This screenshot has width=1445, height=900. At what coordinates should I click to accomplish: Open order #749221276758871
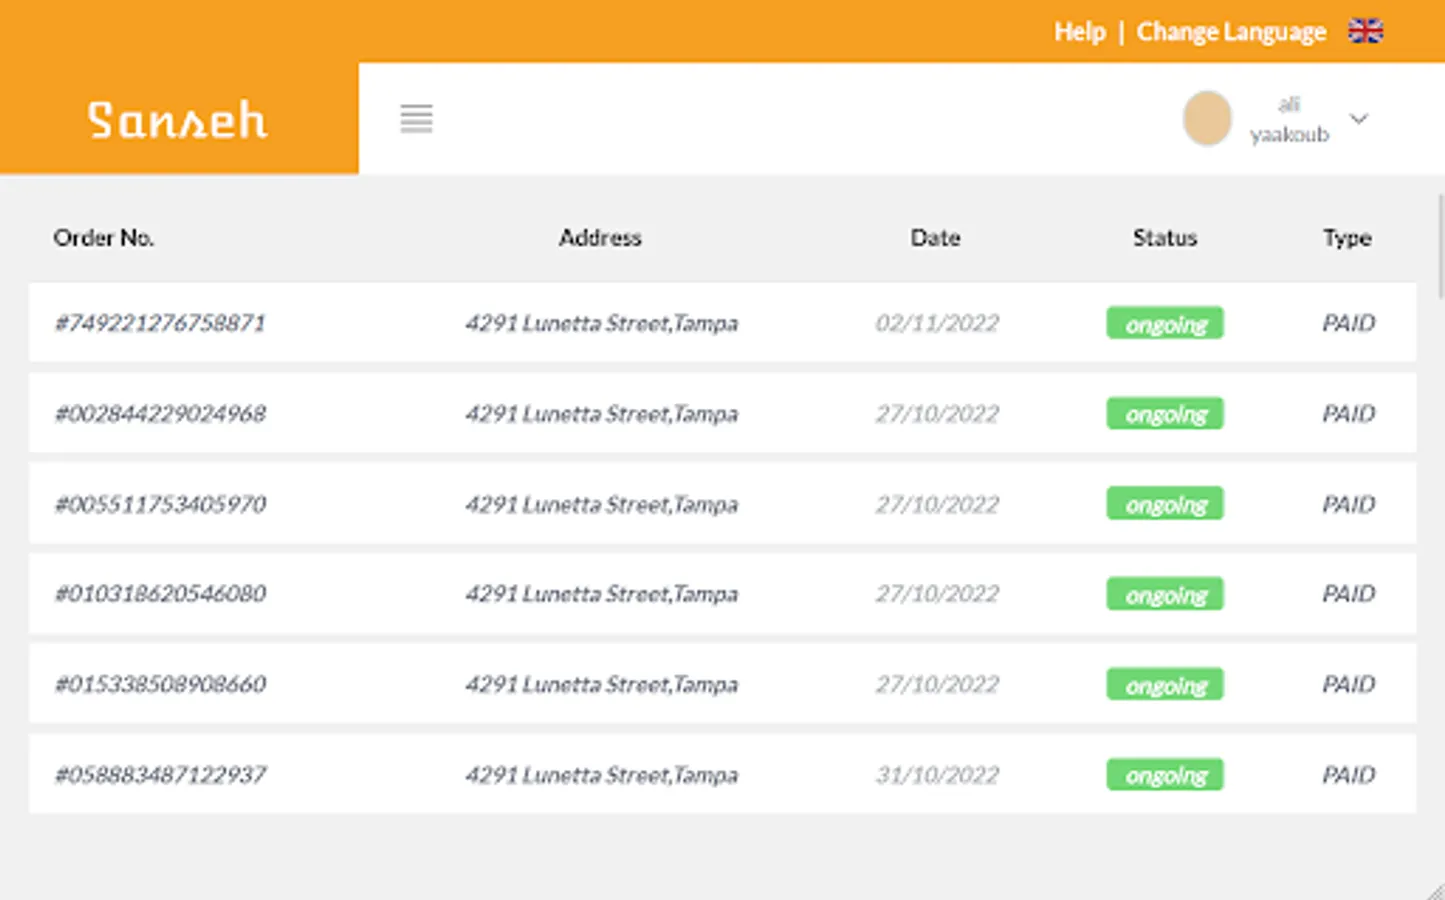tap(160, 323)
